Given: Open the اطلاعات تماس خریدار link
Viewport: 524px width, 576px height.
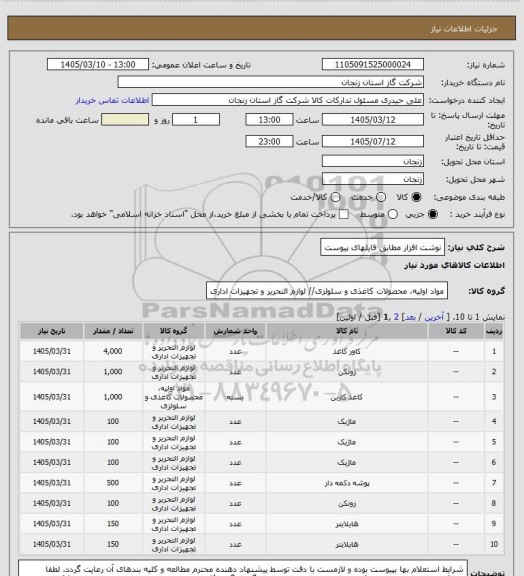Looking at the screenshot, I should 112,100.
